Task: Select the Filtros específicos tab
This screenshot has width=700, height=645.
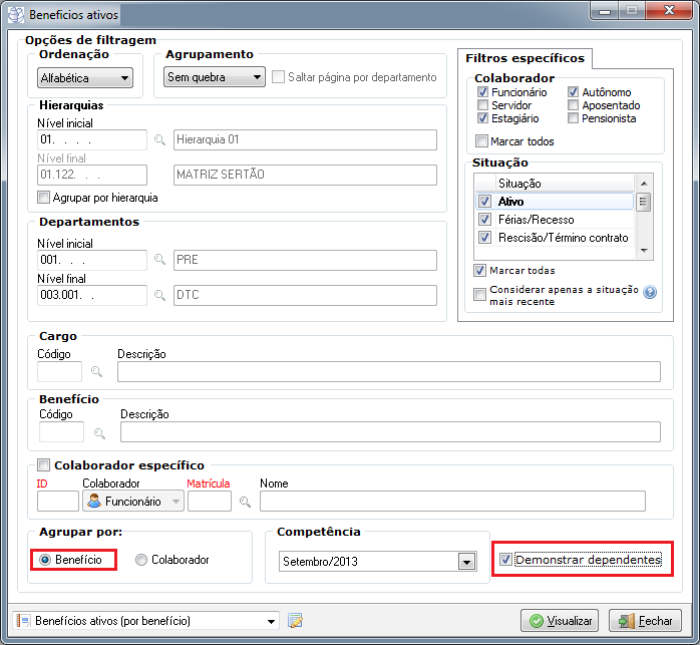Action: pyautogui.click(x=524, y=58)
